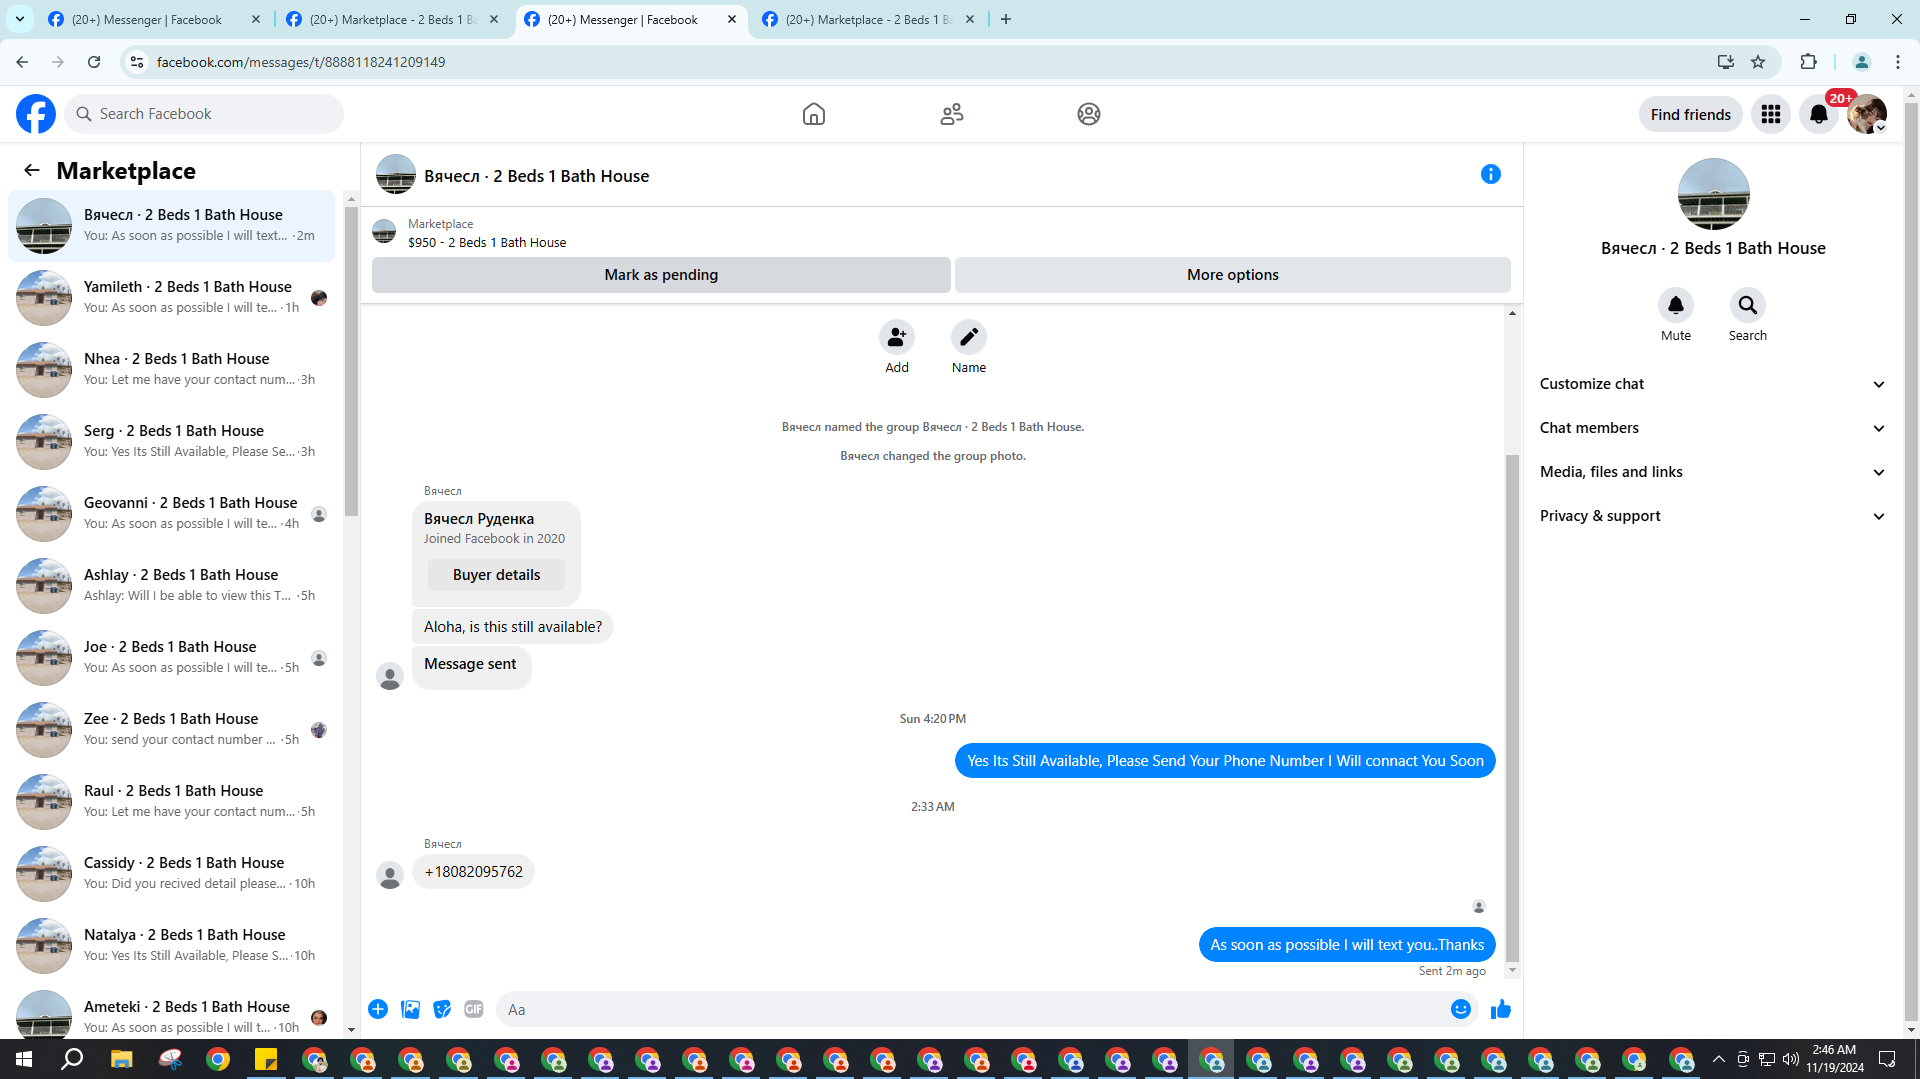
Task: Open Natalya 2 Beds 1 Bath House chat
Action: point(172,946)
